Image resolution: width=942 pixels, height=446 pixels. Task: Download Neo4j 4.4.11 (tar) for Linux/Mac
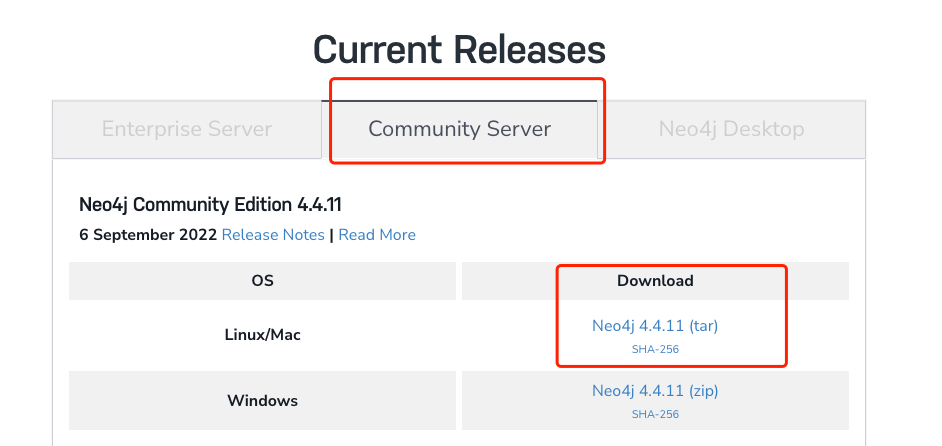click(655, 326)
